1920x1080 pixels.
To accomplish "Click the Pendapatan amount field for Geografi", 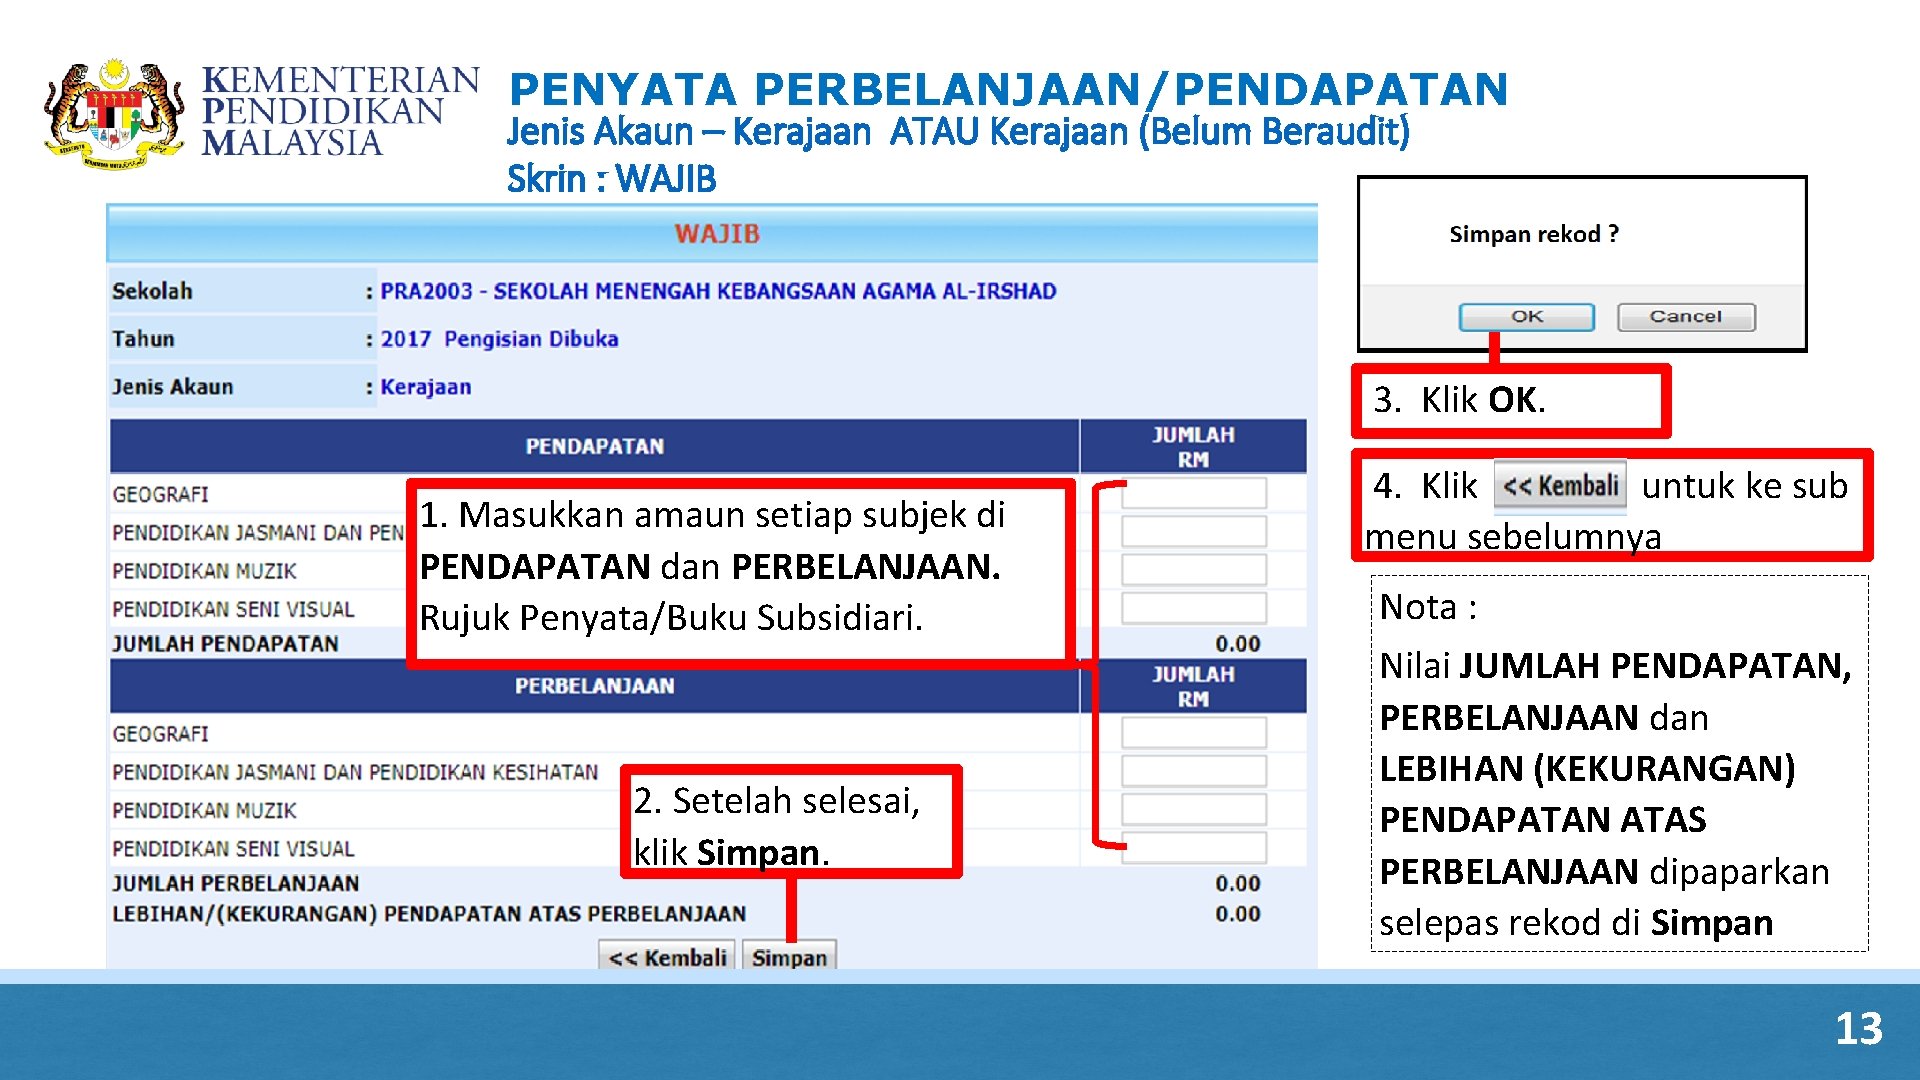I will tap(1193, 493).
